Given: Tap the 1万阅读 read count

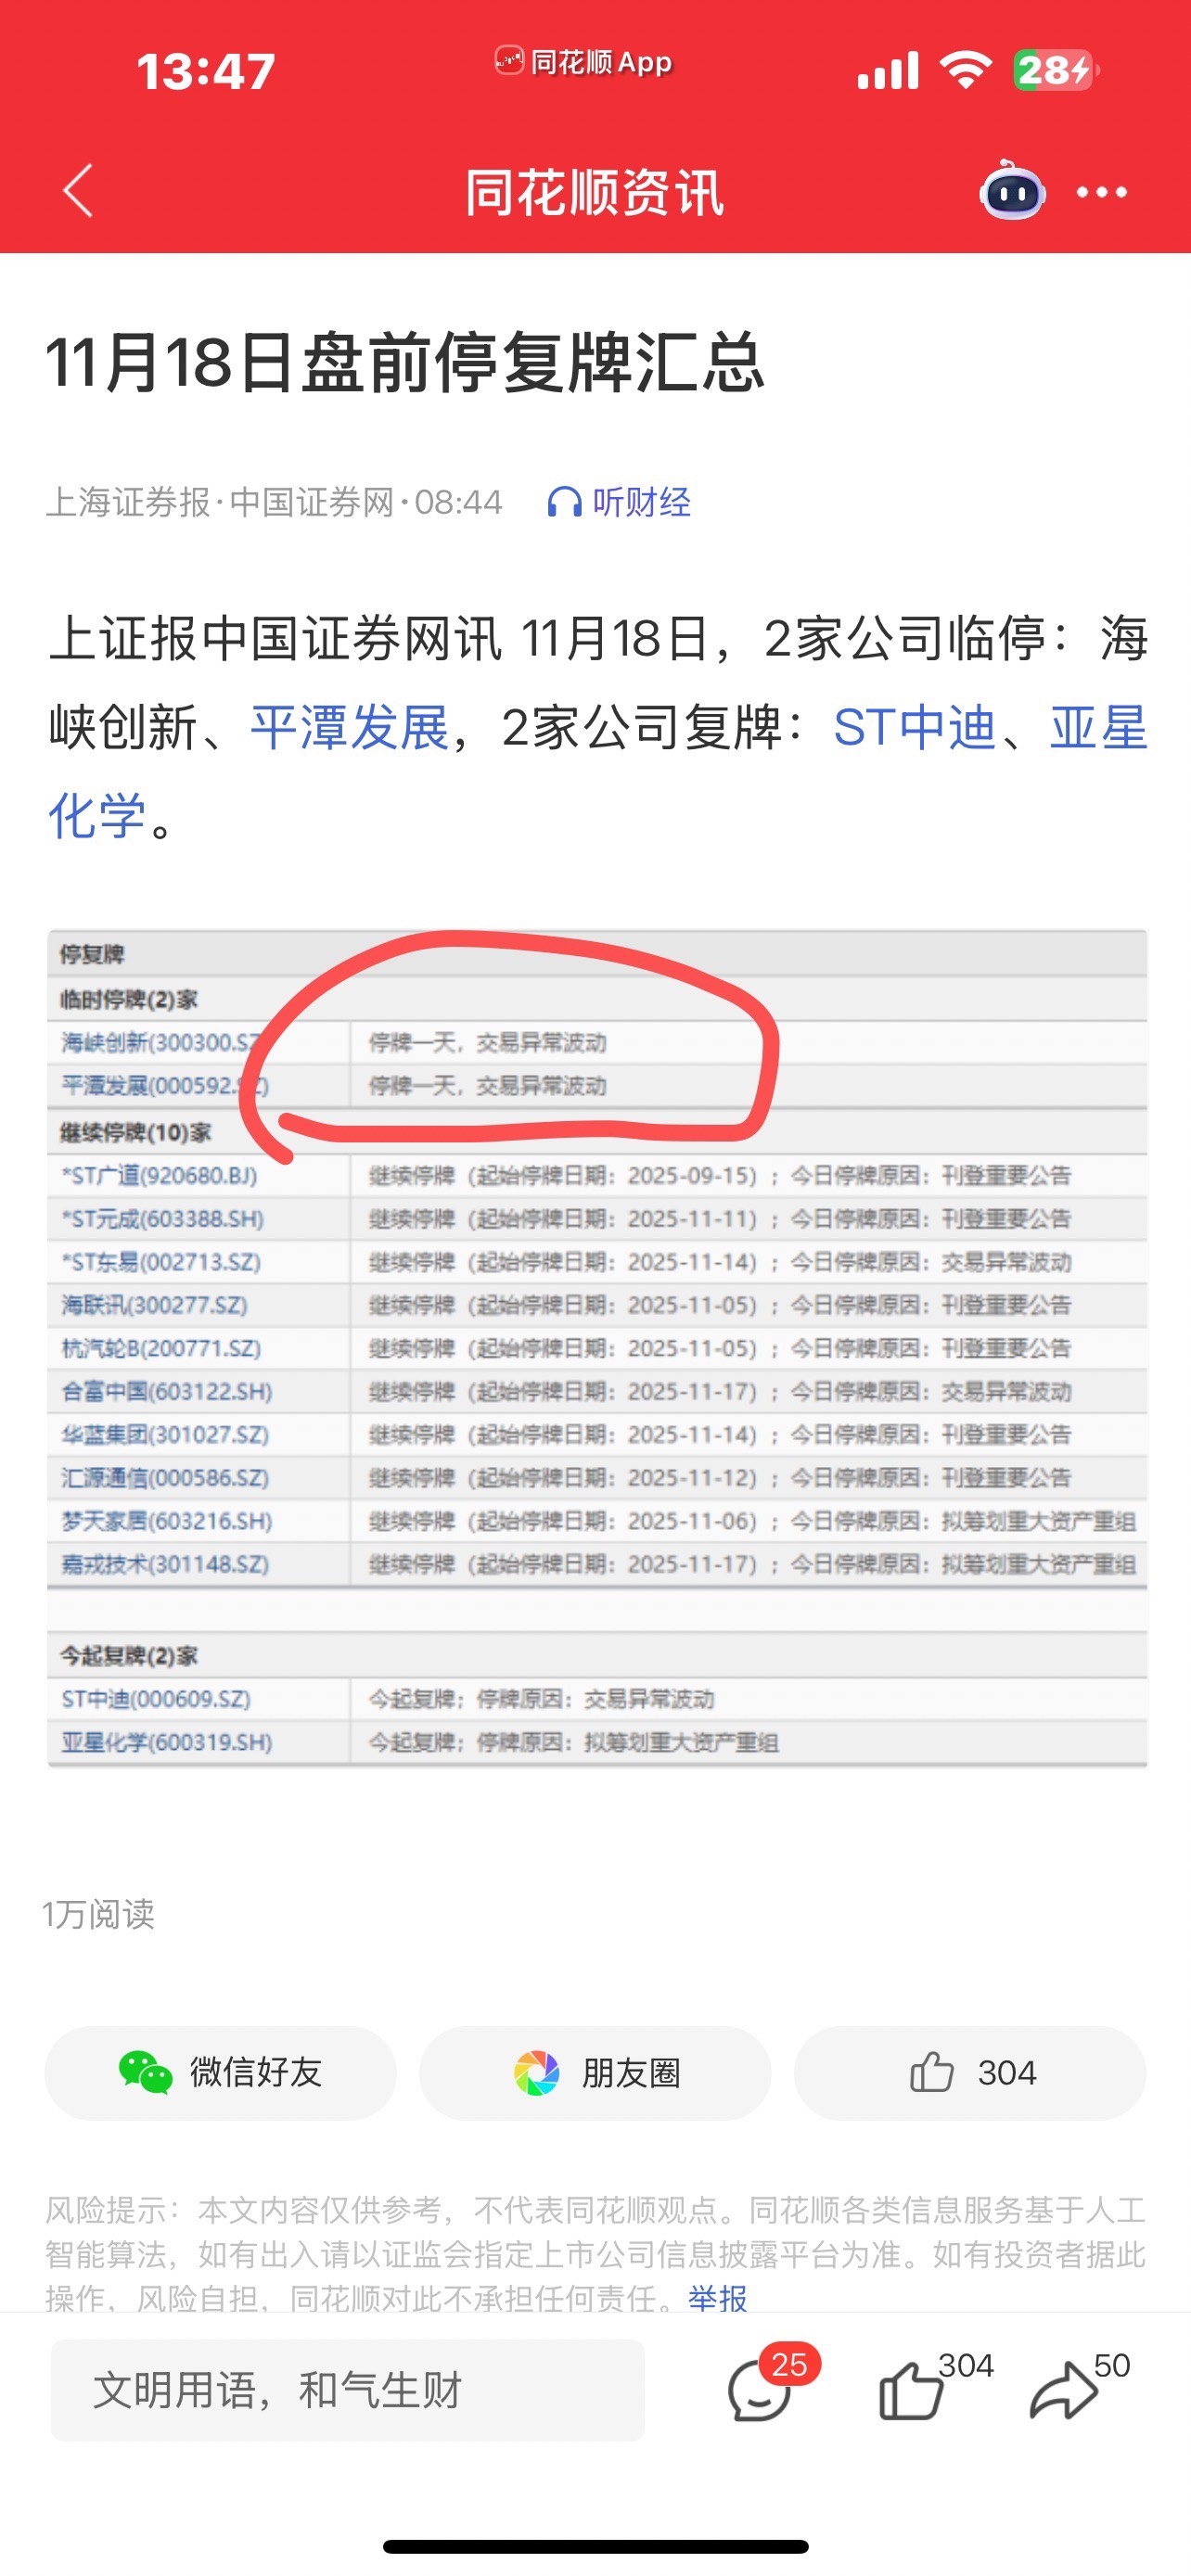Looking at the screenshot, I should [98, 1914].
